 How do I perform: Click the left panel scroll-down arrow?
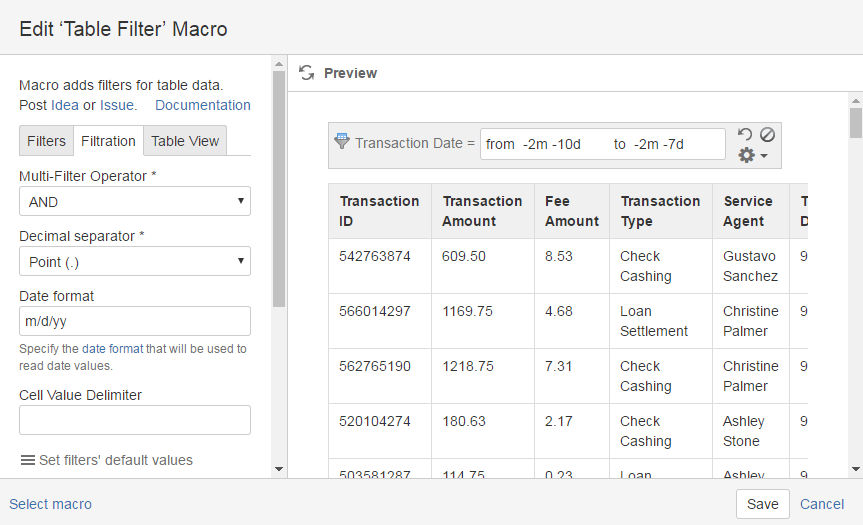coord(279,468)
